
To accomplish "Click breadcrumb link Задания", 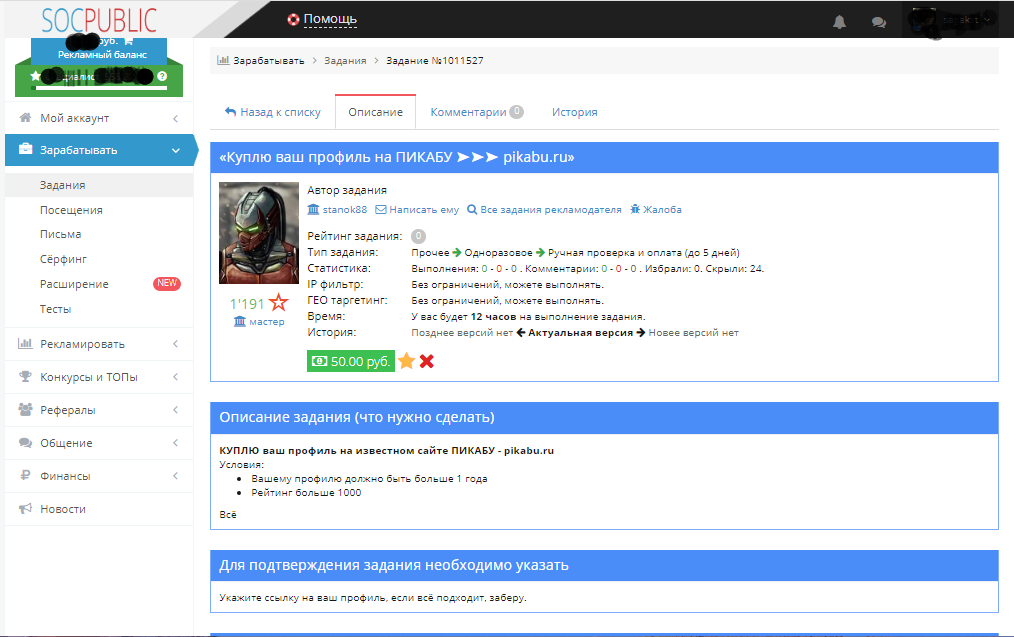I will [345, 60].
